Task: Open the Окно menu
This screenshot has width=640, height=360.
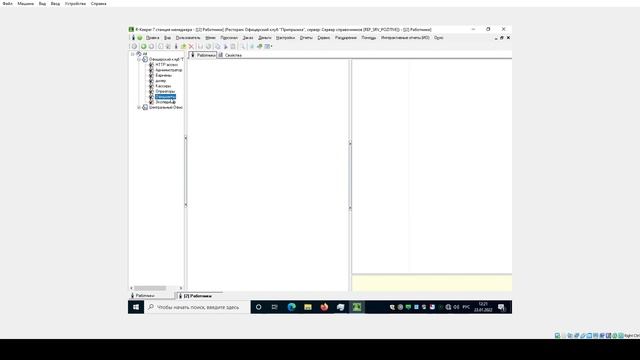Action: (438, 38)
